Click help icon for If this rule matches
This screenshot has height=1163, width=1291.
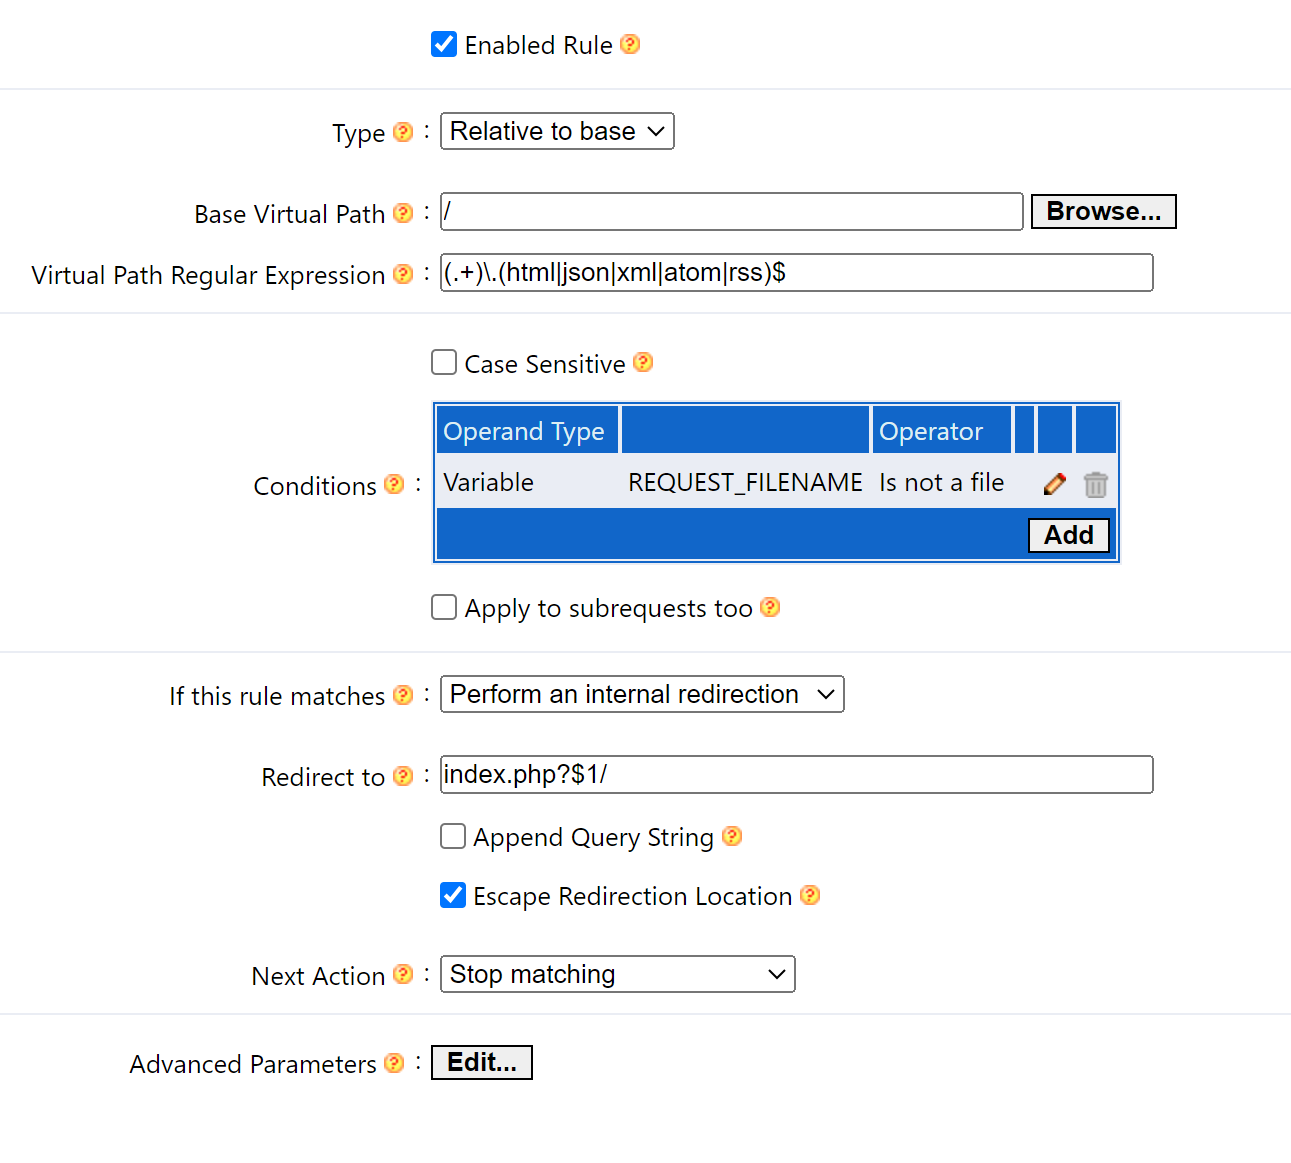(x=403, y=695)
